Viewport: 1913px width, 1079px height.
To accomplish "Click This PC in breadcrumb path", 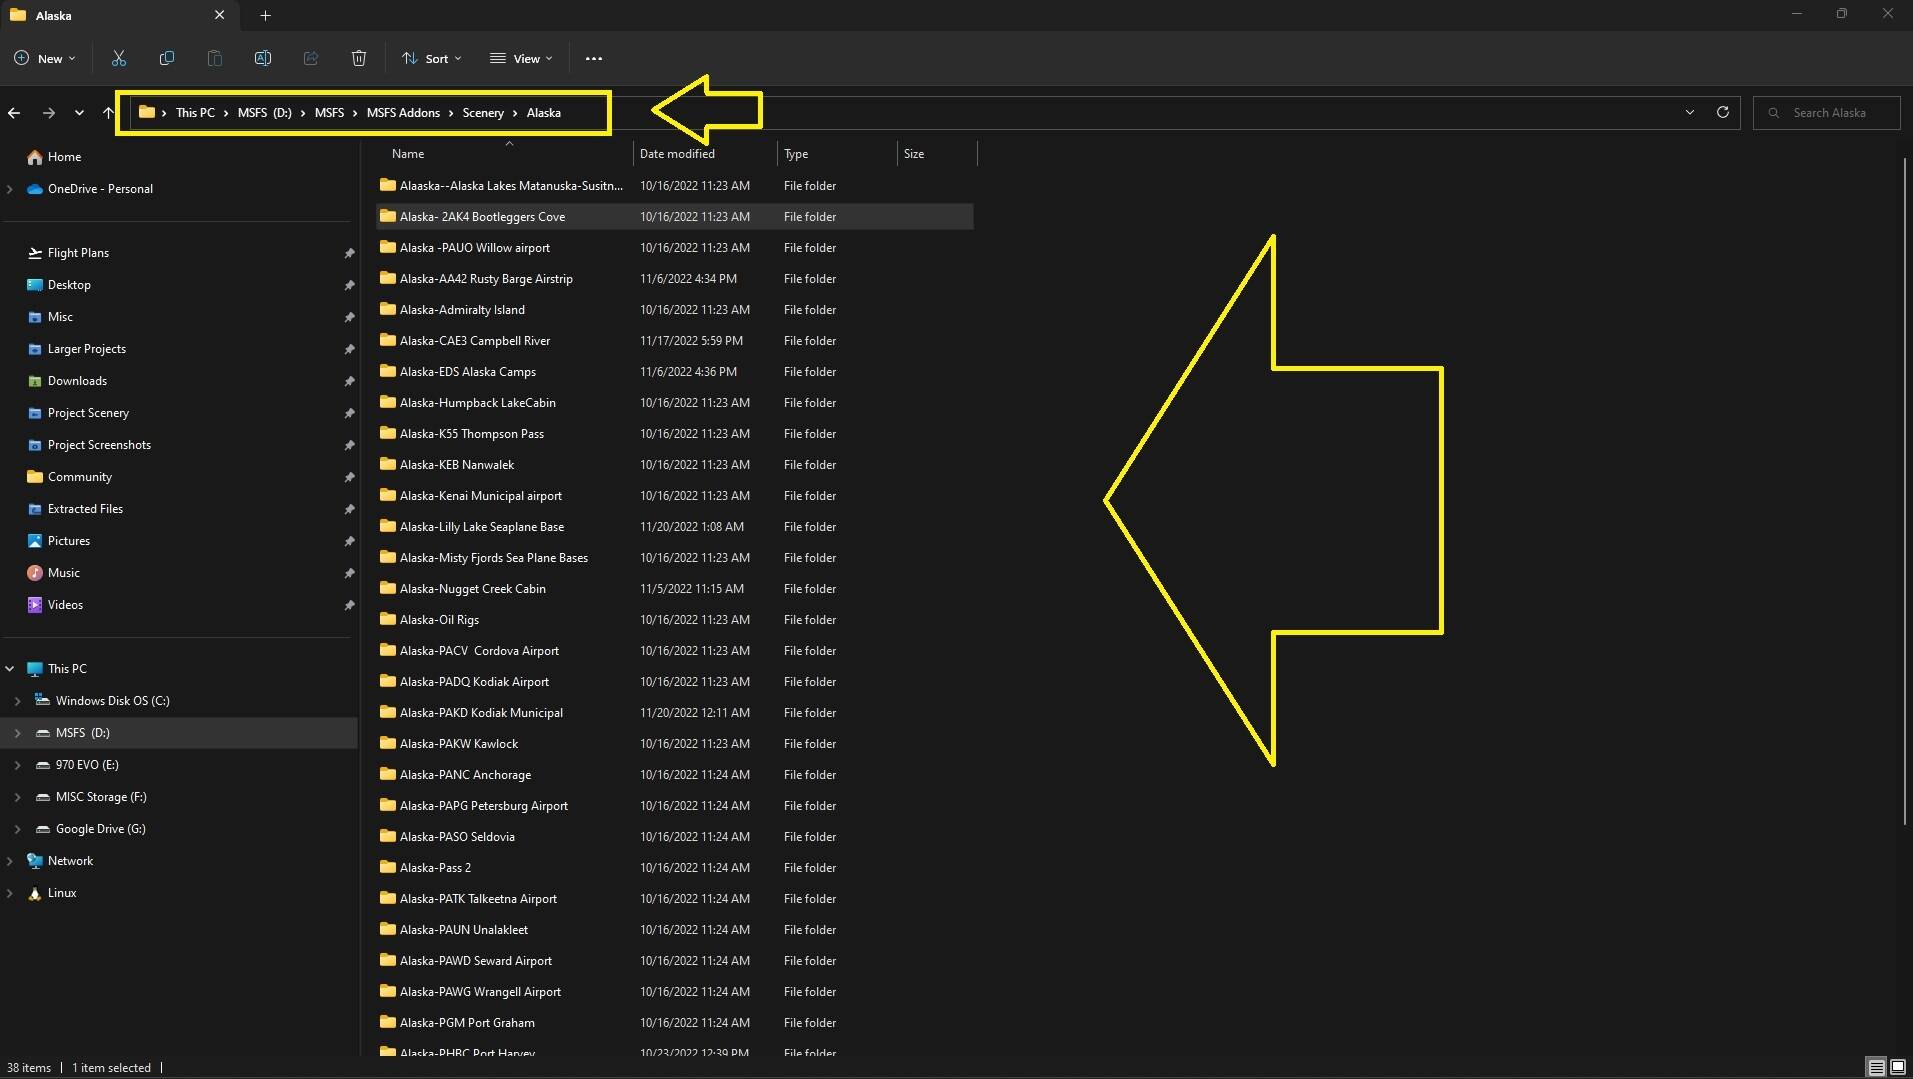I will click(x=195, y=113).
